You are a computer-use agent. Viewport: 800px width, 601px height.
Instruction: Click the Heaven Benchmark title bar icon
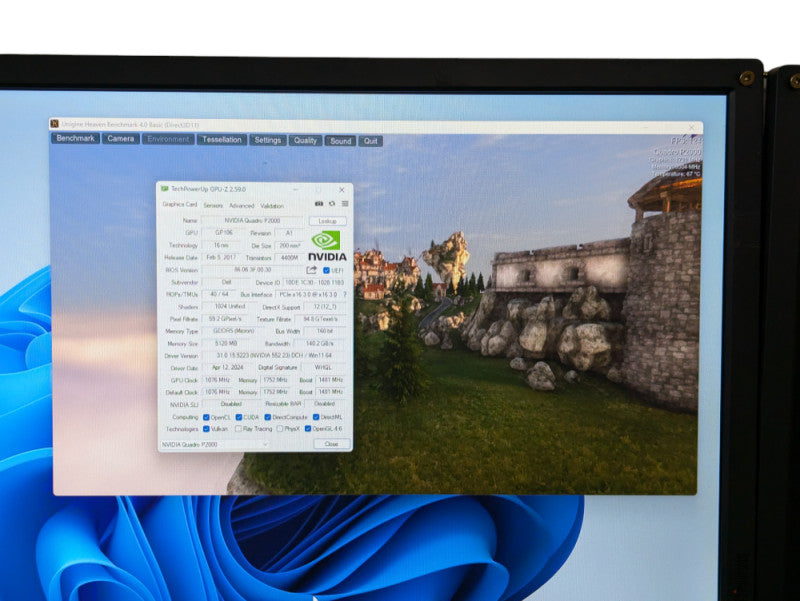point(55,124)
